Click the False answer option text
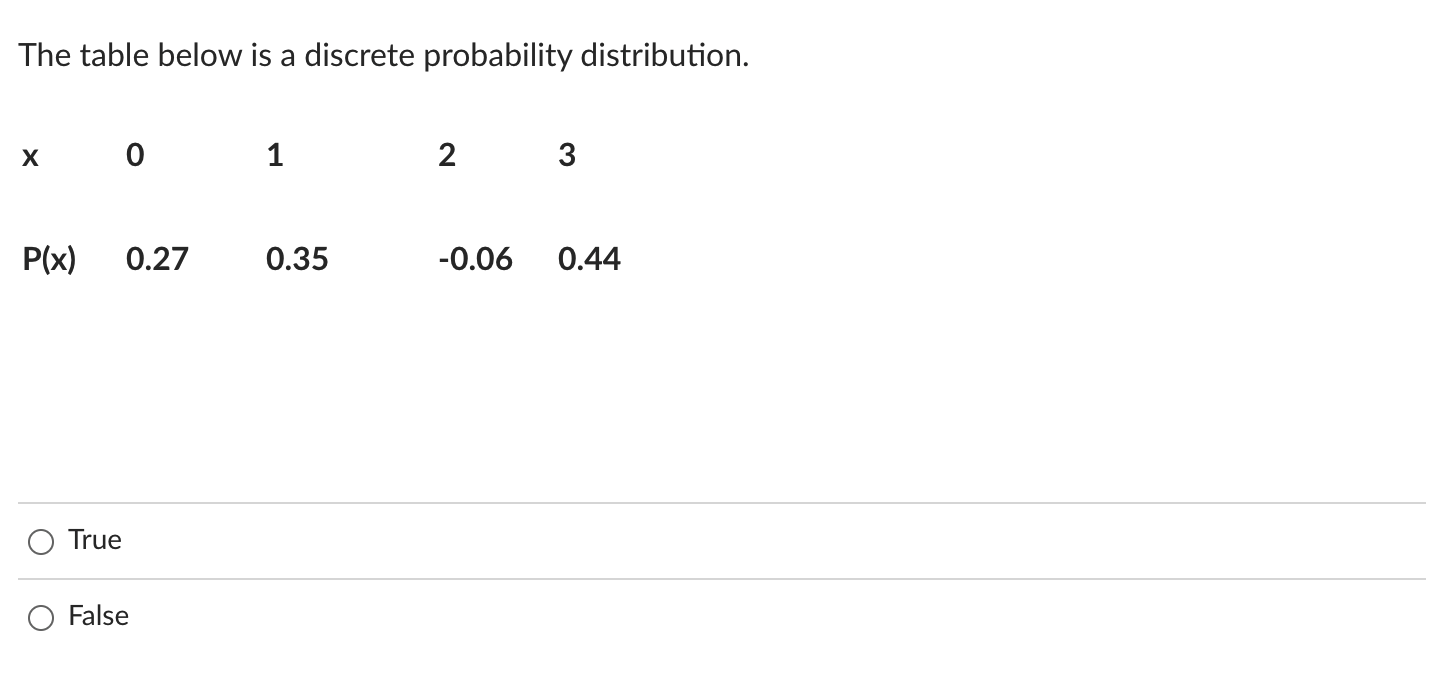Viewport: 1454px width, 680px height. [97, 616]
